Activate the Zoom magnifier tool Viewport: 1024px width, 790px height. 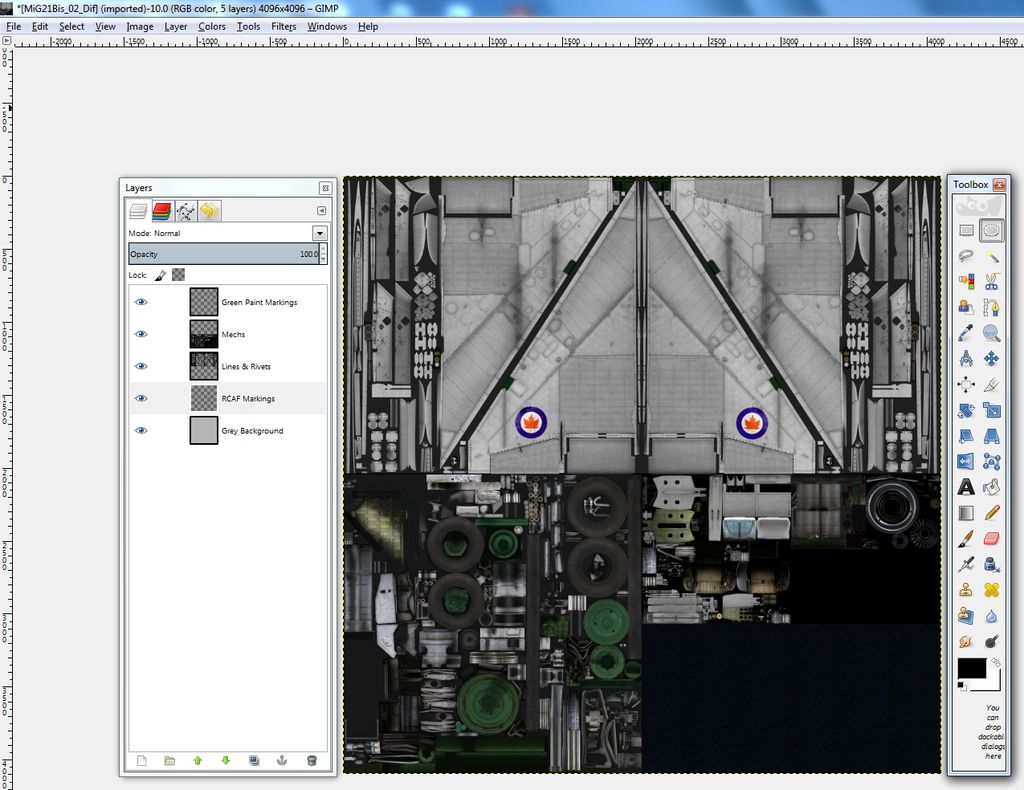(x=992, y=333)
